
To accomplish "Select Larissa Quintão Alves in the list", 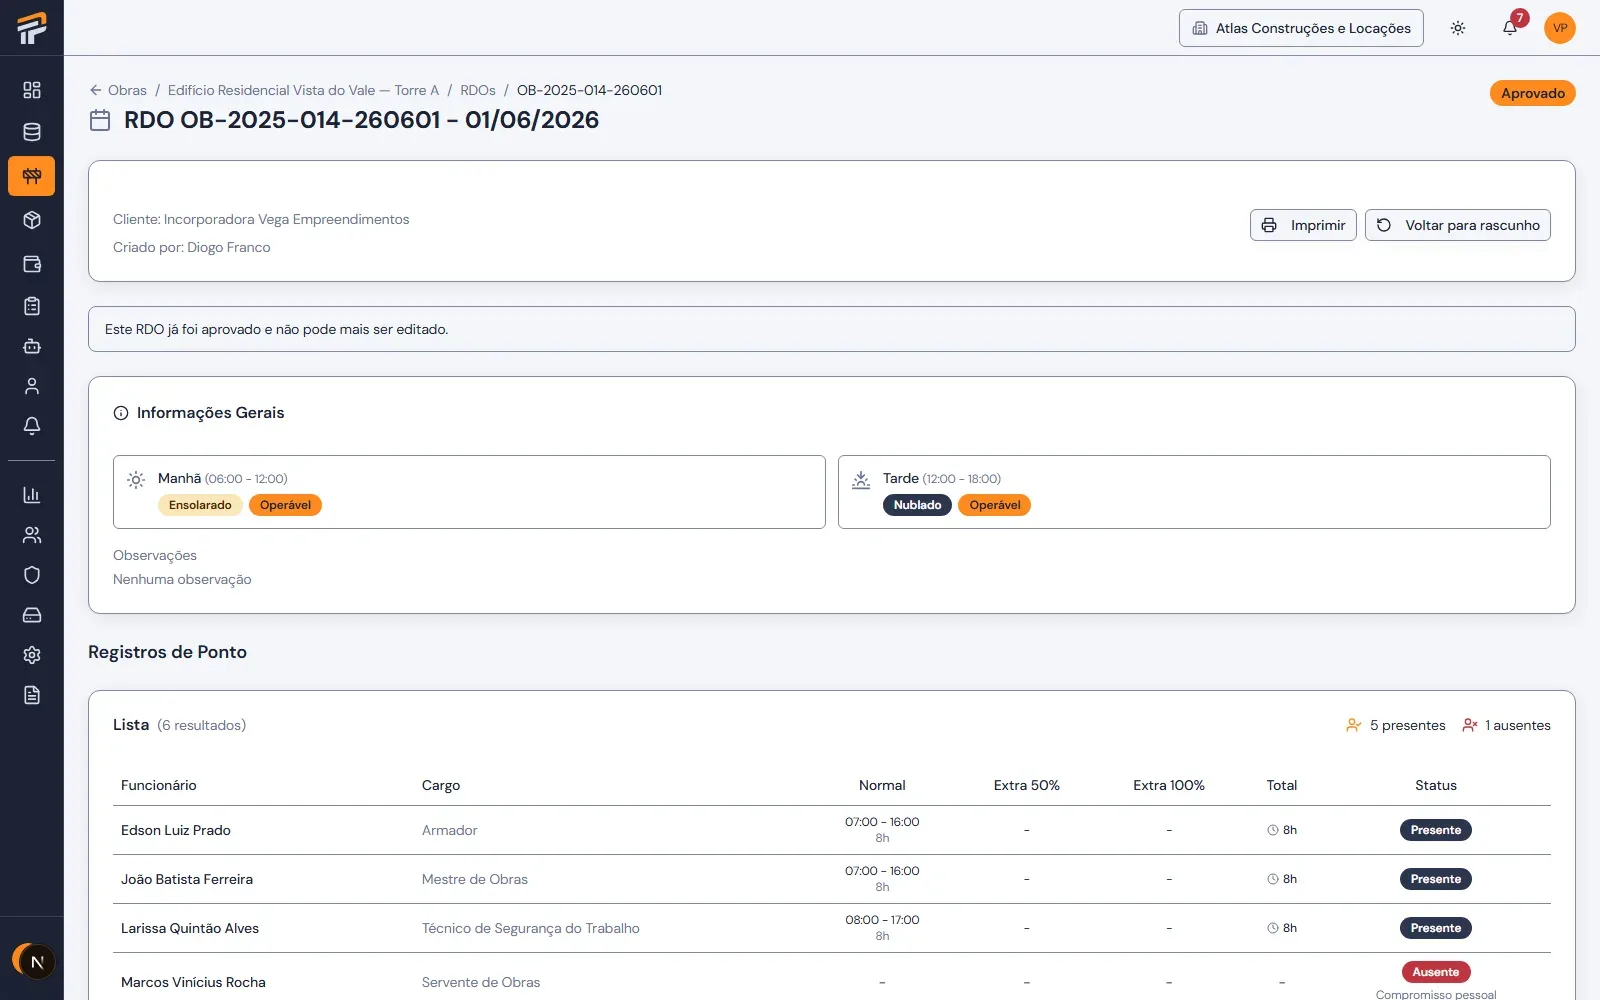I will click(x=190, y=928).
